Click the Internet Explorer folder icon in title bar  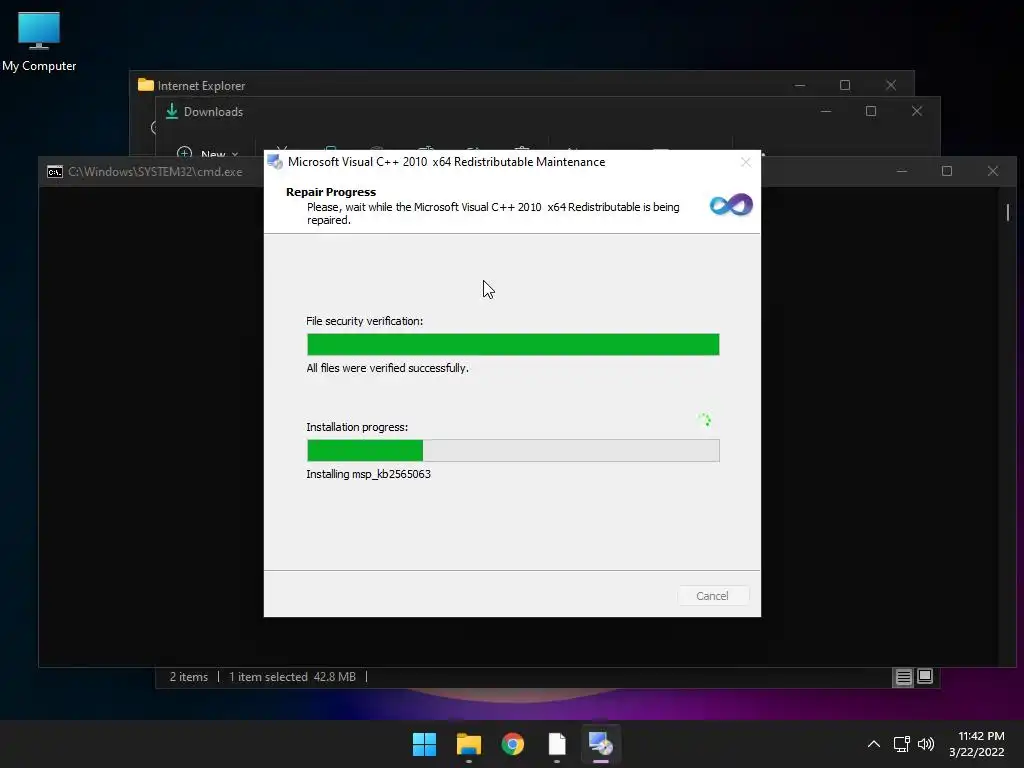tap(146, 85)
